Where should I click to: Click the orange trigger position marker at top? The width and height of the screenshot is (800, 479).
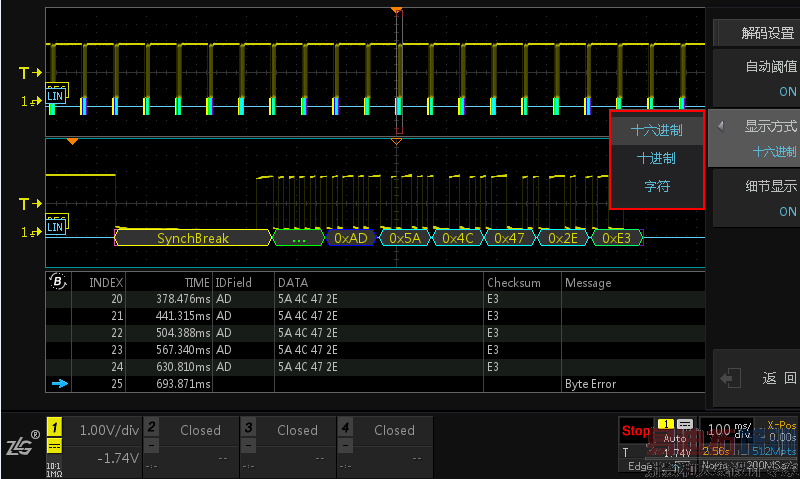tap(397, 10)
